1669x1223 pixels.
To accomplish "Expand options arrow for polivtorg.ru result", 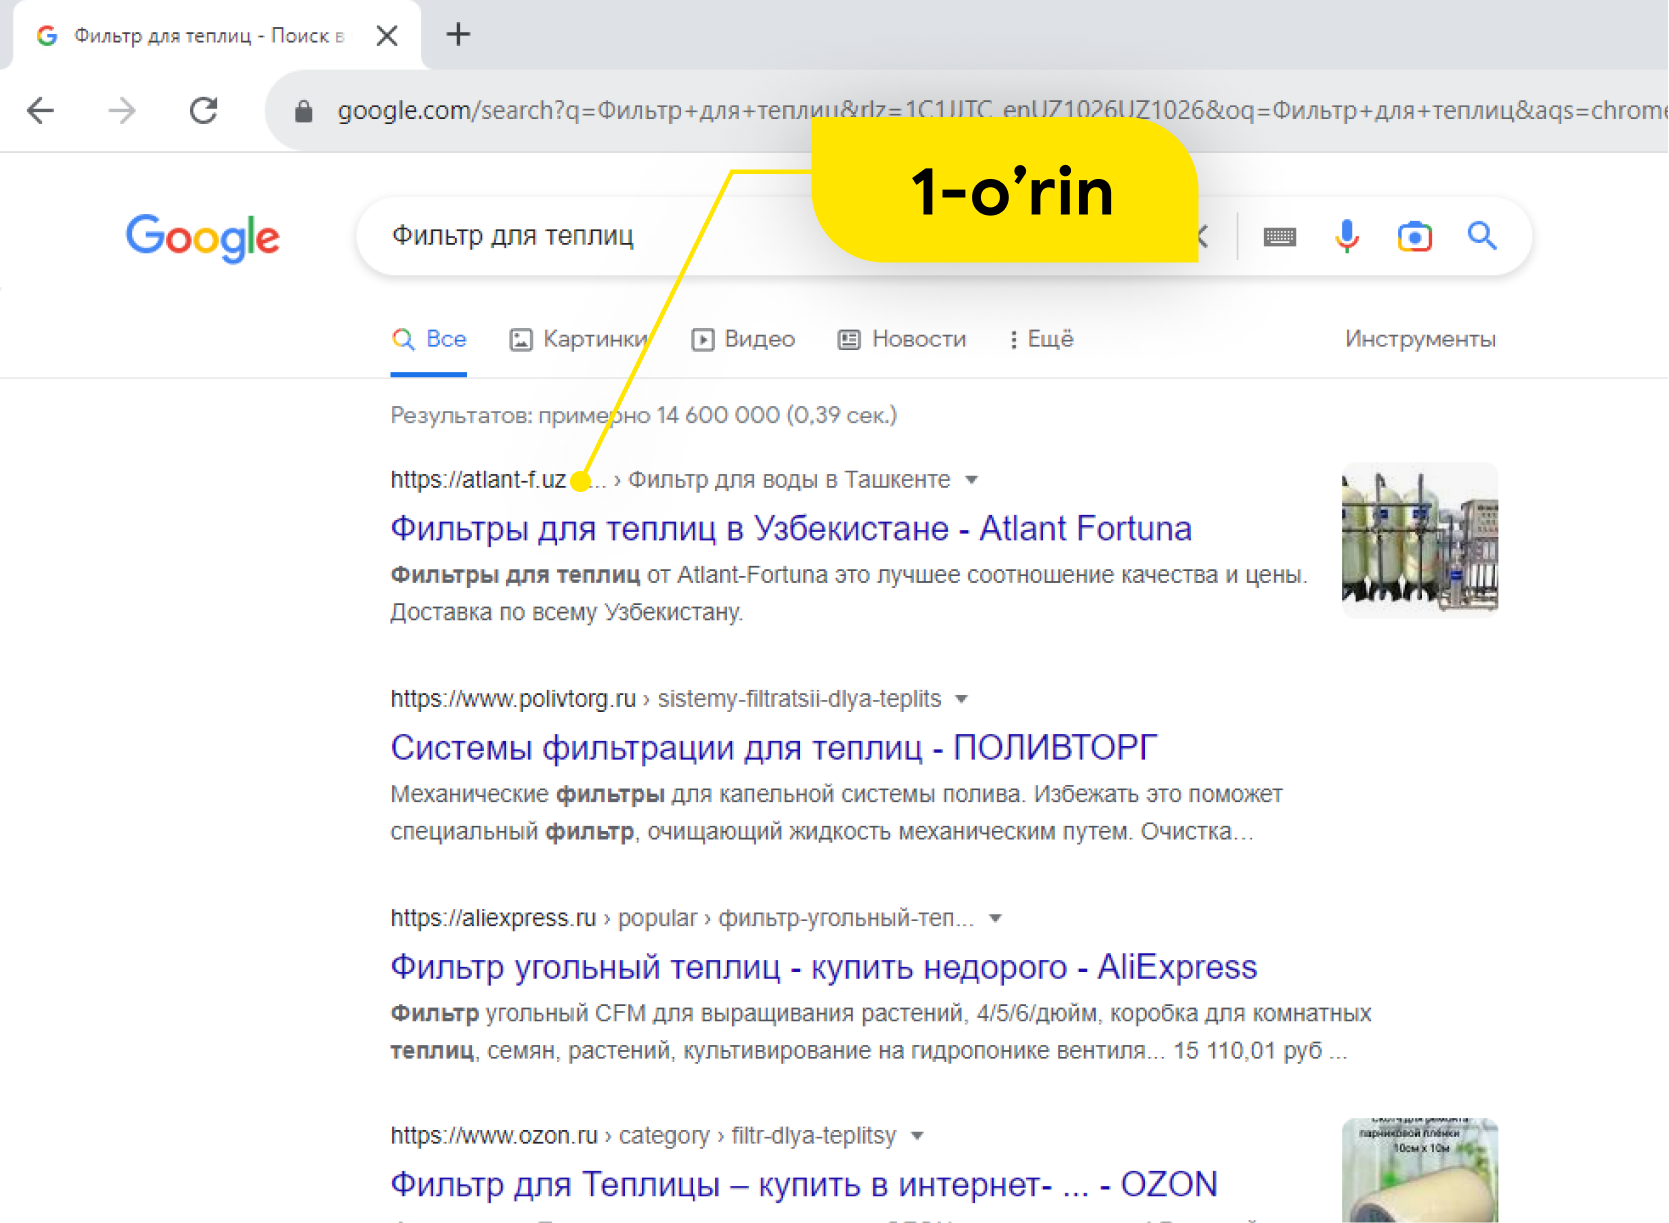I will coord(962,699).
